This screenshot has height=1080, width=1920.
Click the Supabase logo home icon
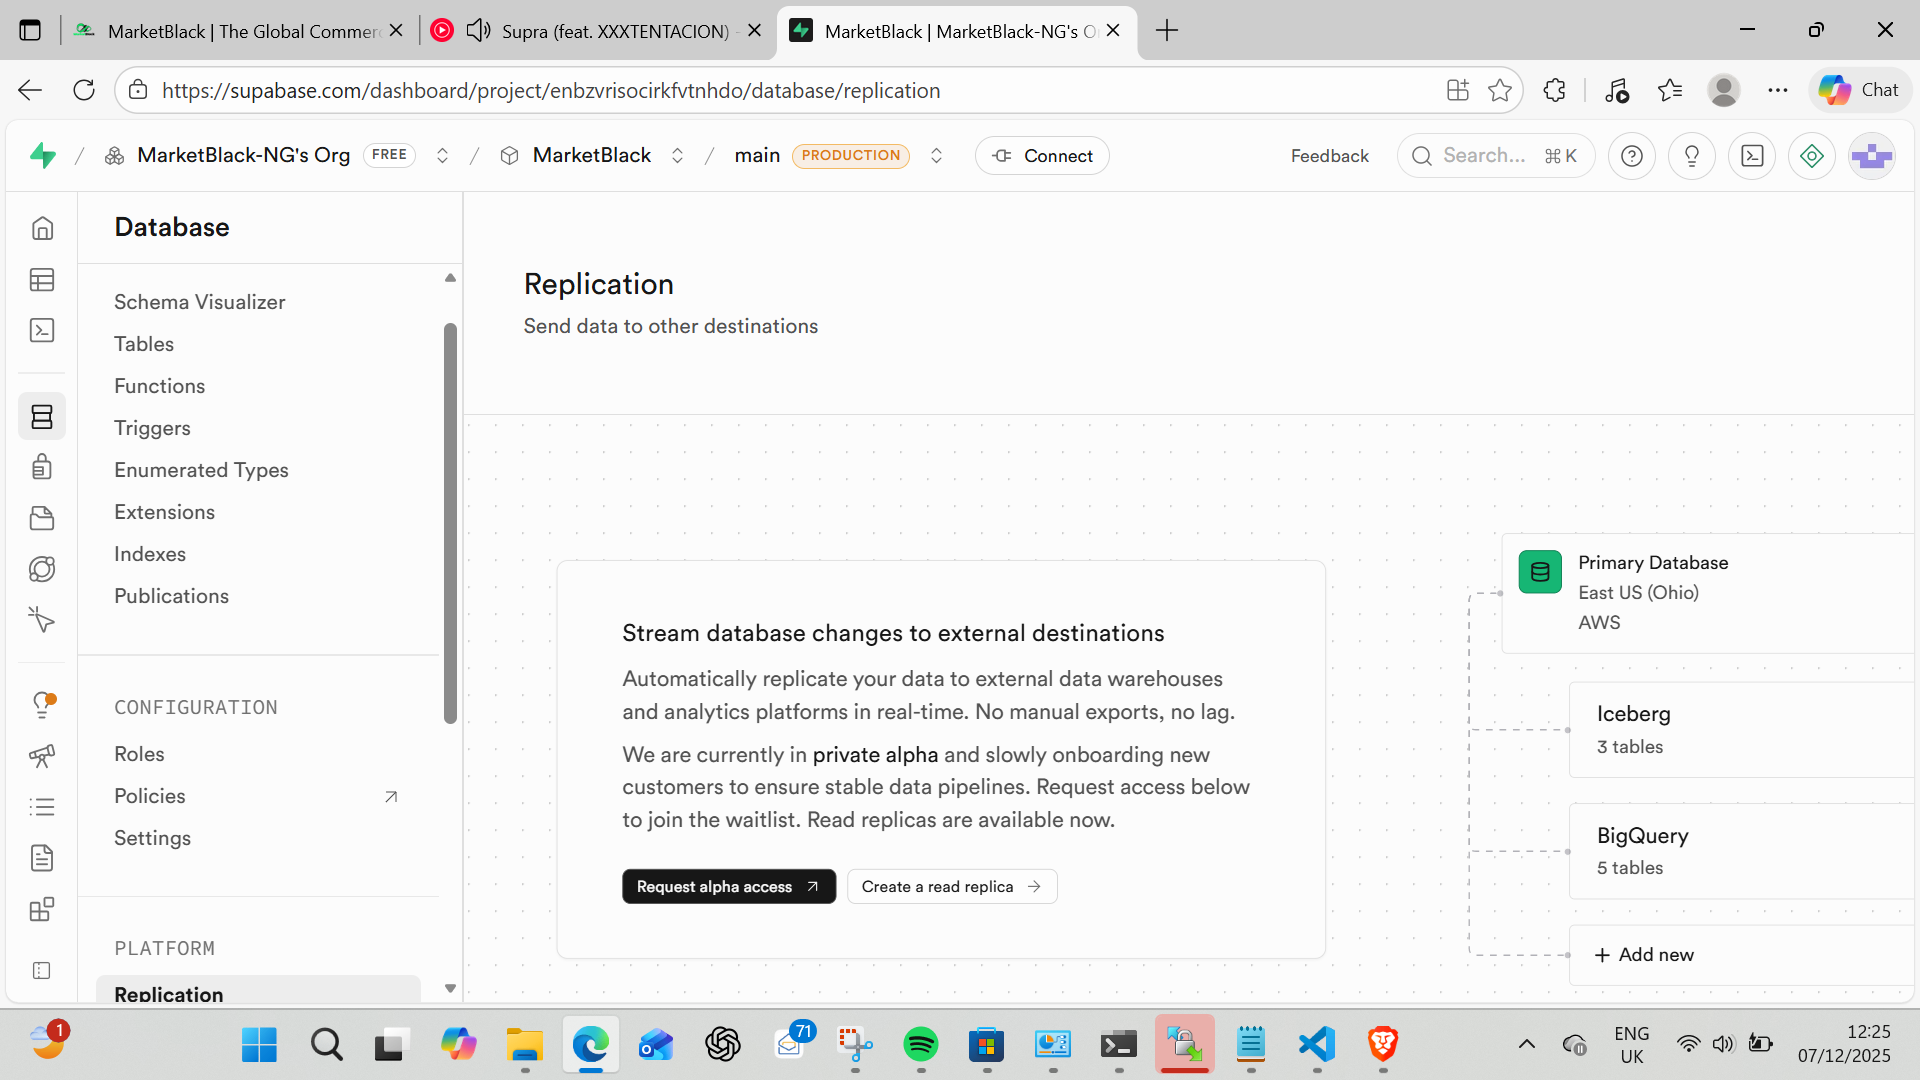[43, 155]
